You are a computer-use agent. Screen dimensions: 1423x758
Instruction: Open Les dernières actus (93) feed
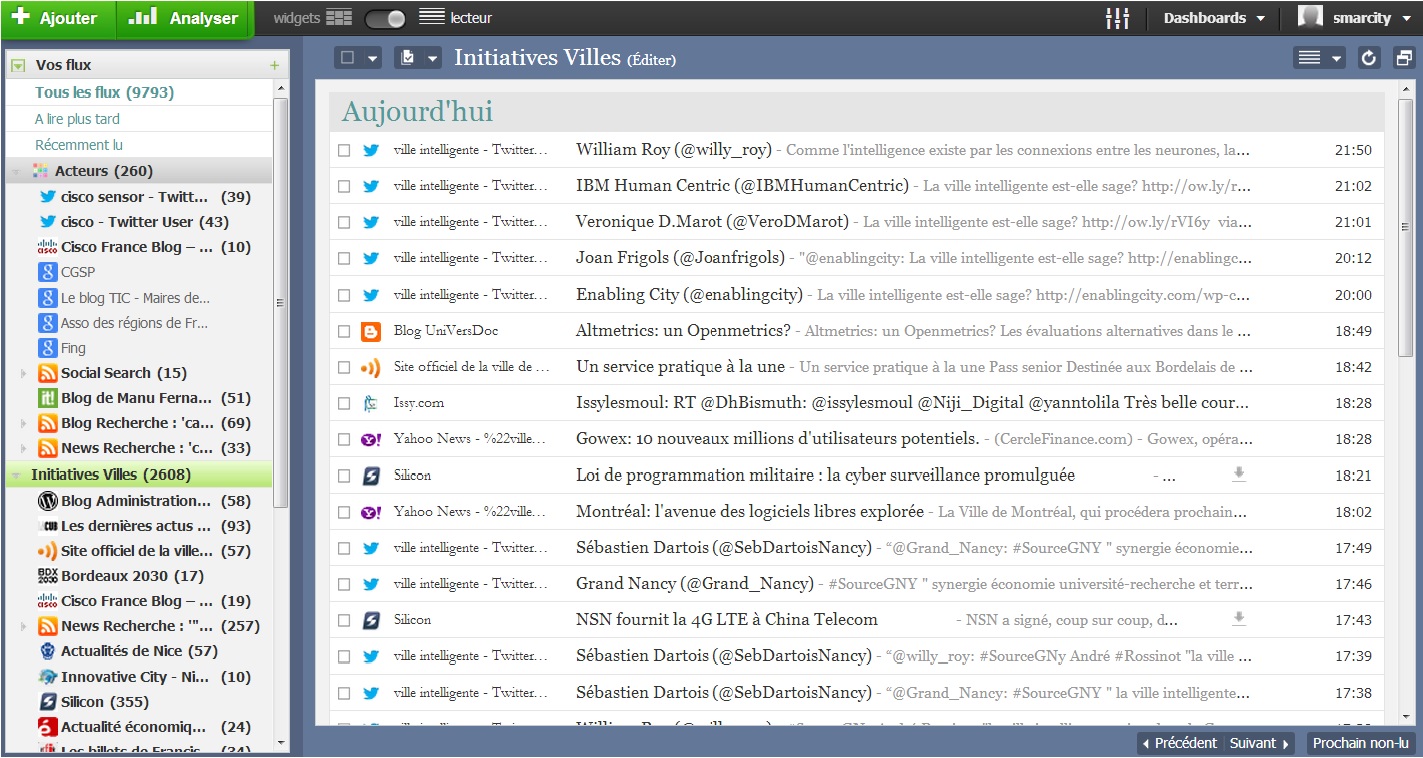pos(155,526)
